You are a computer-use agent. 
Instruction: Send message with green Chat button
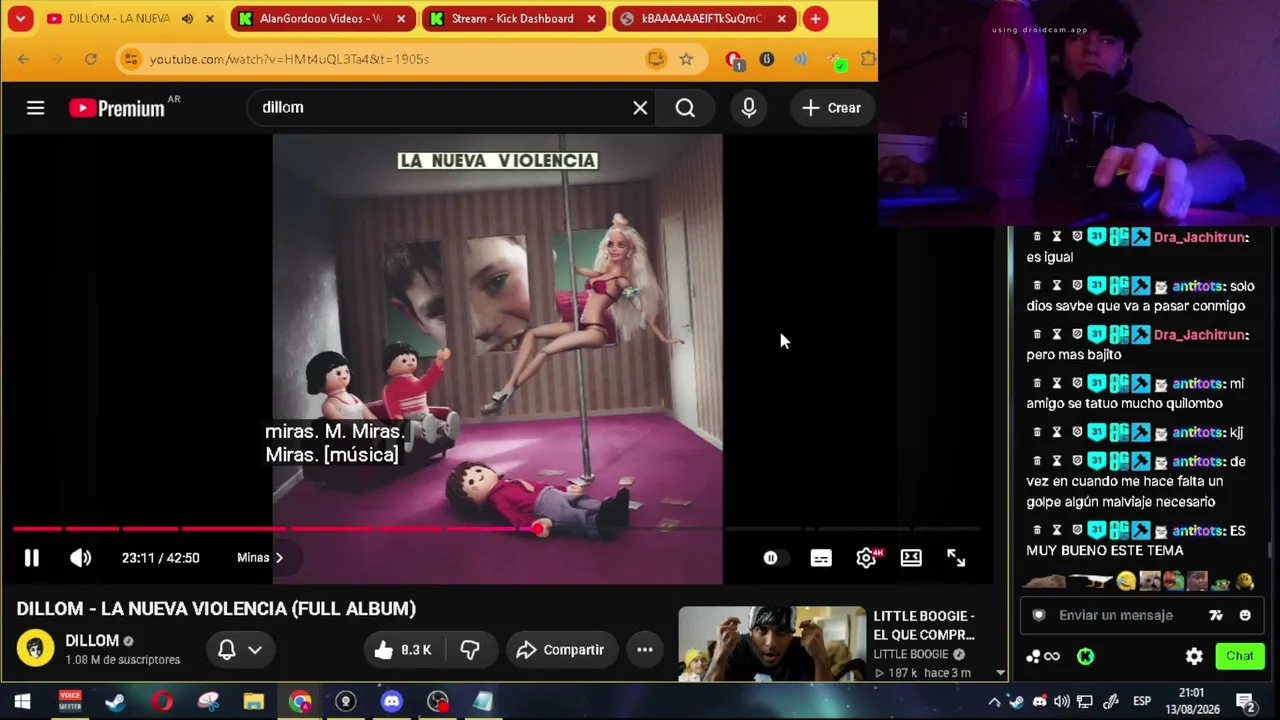1240,656
